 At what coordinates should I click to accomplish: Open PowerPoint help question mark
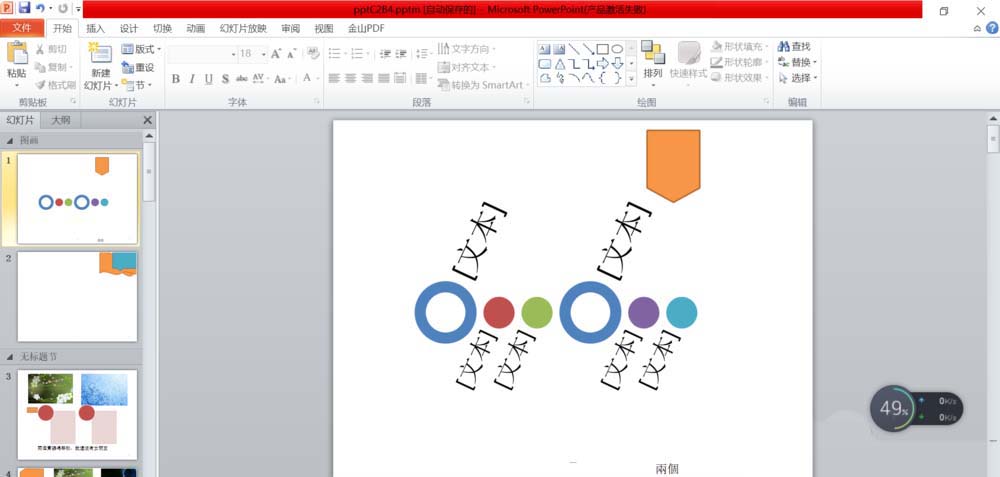(x=992, y=28)
